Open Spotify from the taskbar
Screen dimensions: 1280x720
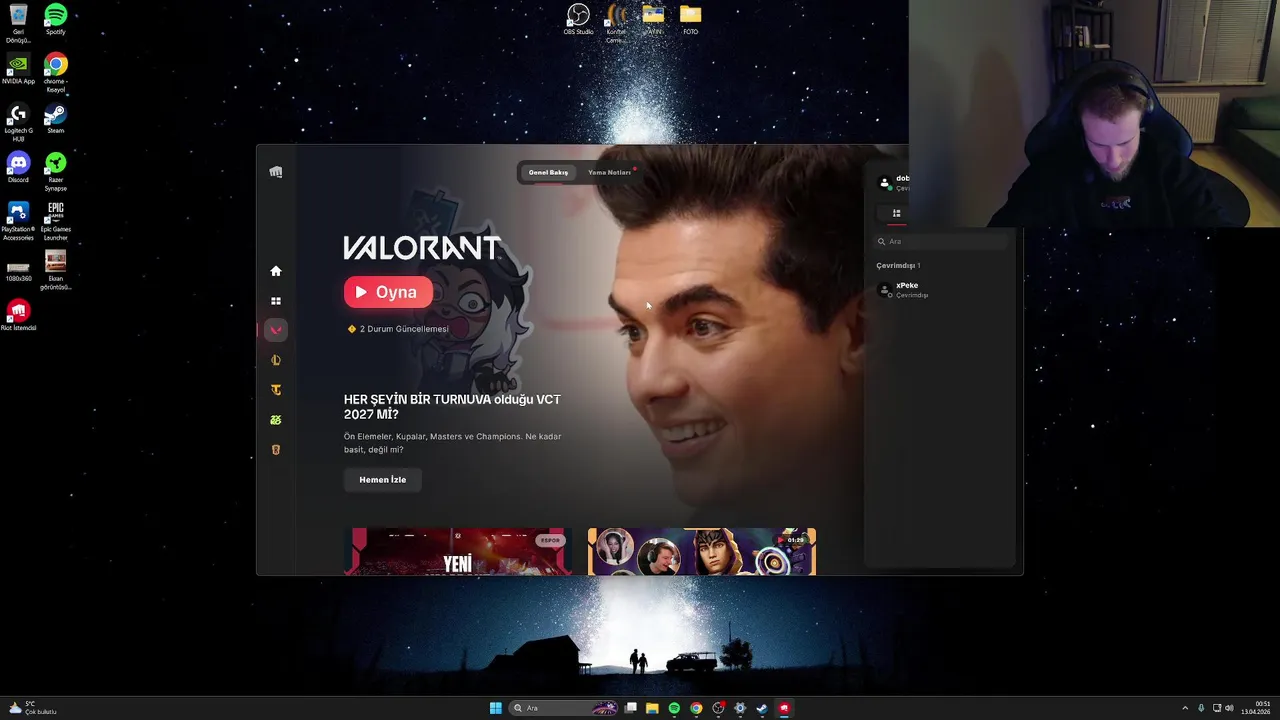coord(674,708)
